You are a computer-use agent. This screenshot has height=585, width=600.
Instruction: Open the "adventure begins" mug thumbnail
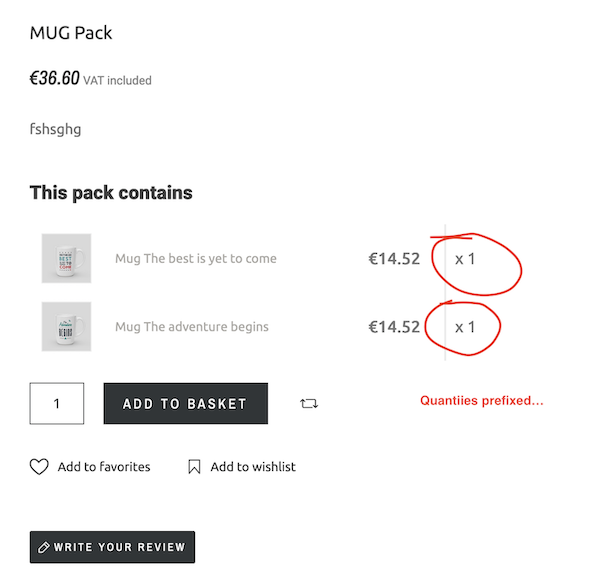tap(66, 326)
